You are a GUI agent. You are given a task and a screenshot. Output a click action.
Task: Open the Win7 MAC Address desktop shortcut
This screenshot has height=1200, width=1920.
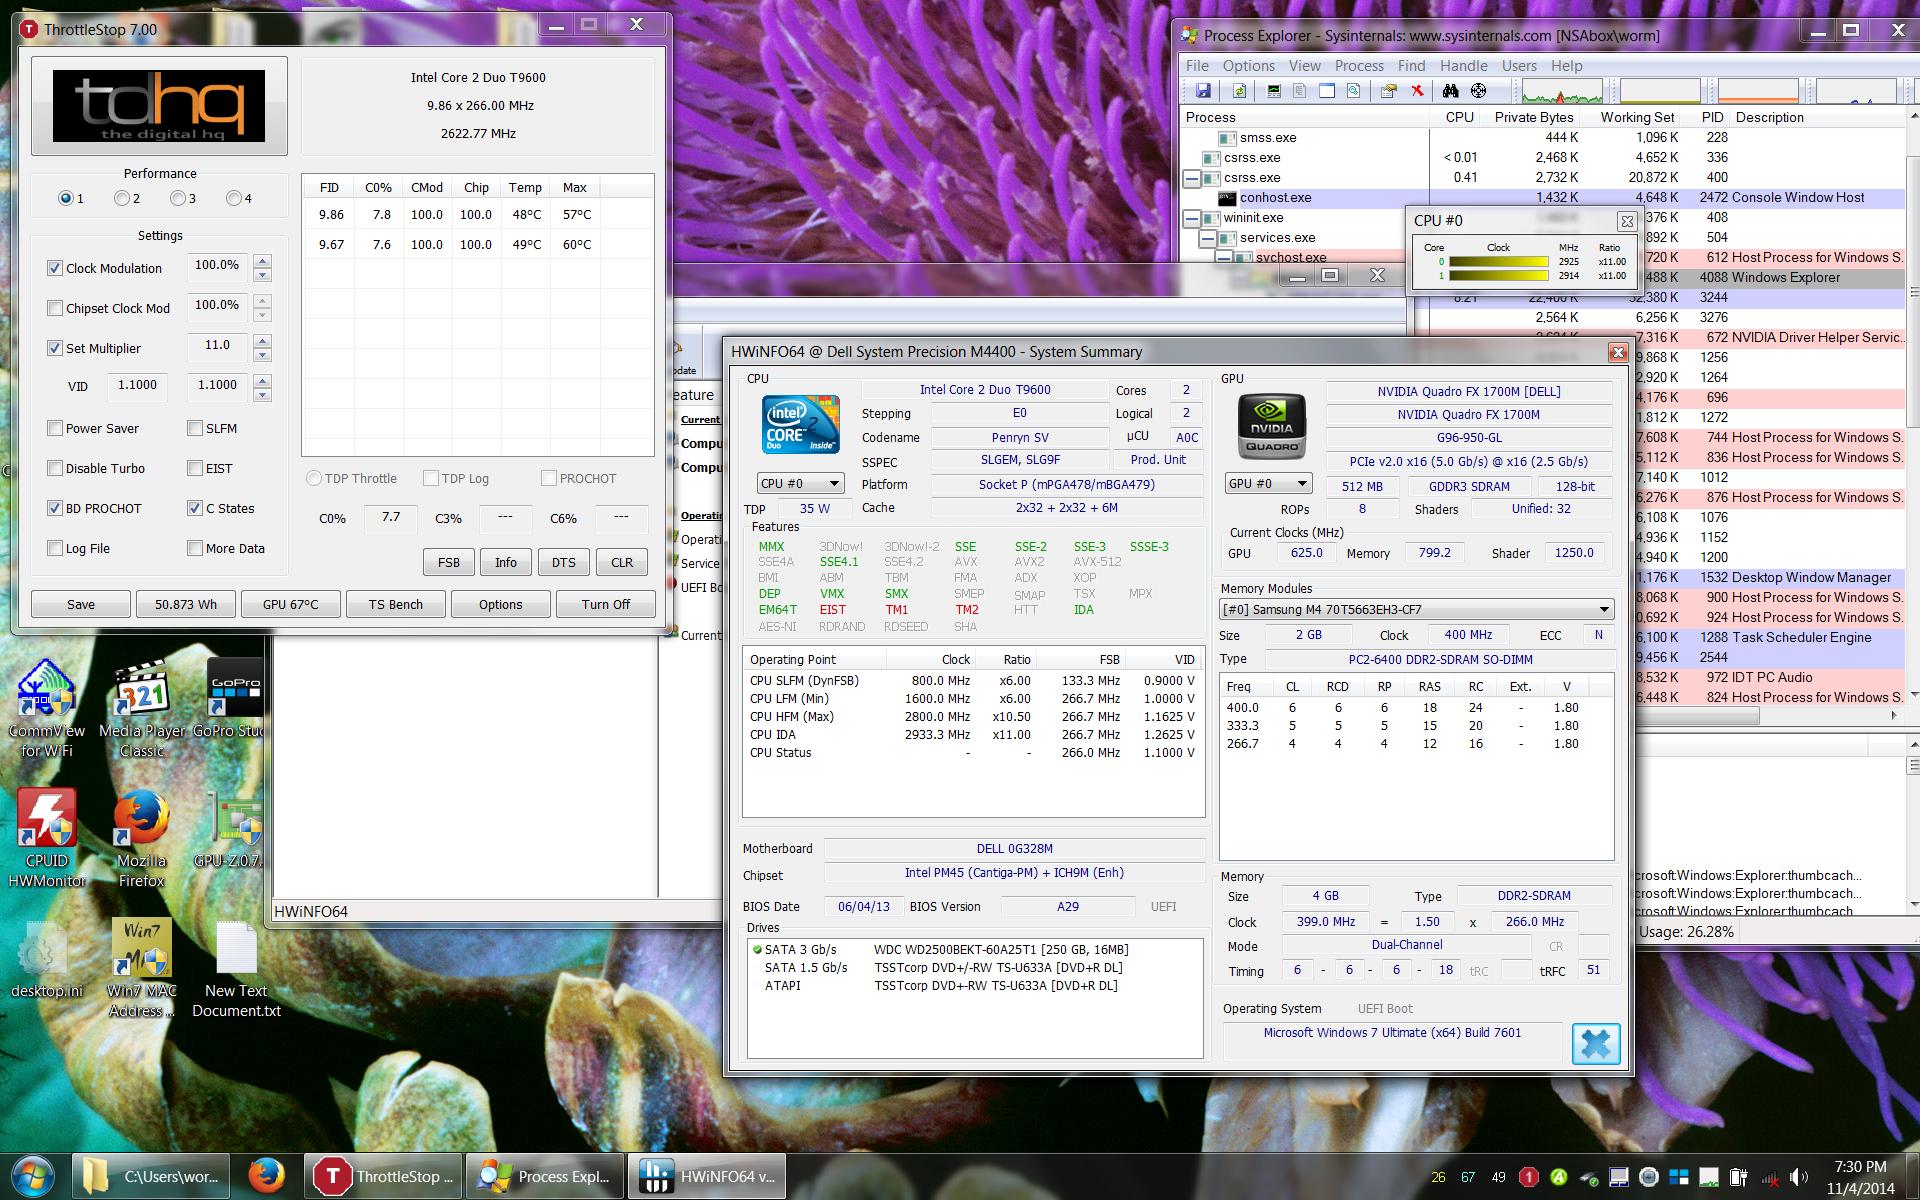[141, 970]
